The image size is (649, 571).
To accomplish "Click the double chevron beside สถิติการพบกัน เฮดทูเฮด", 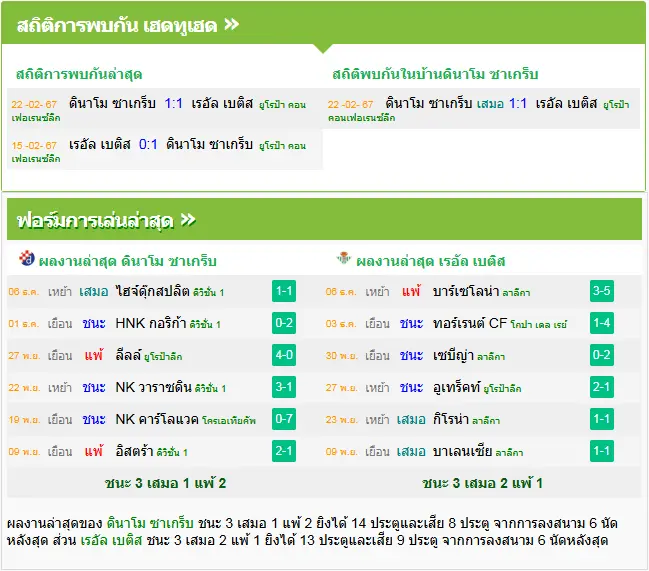I will 231,24.
